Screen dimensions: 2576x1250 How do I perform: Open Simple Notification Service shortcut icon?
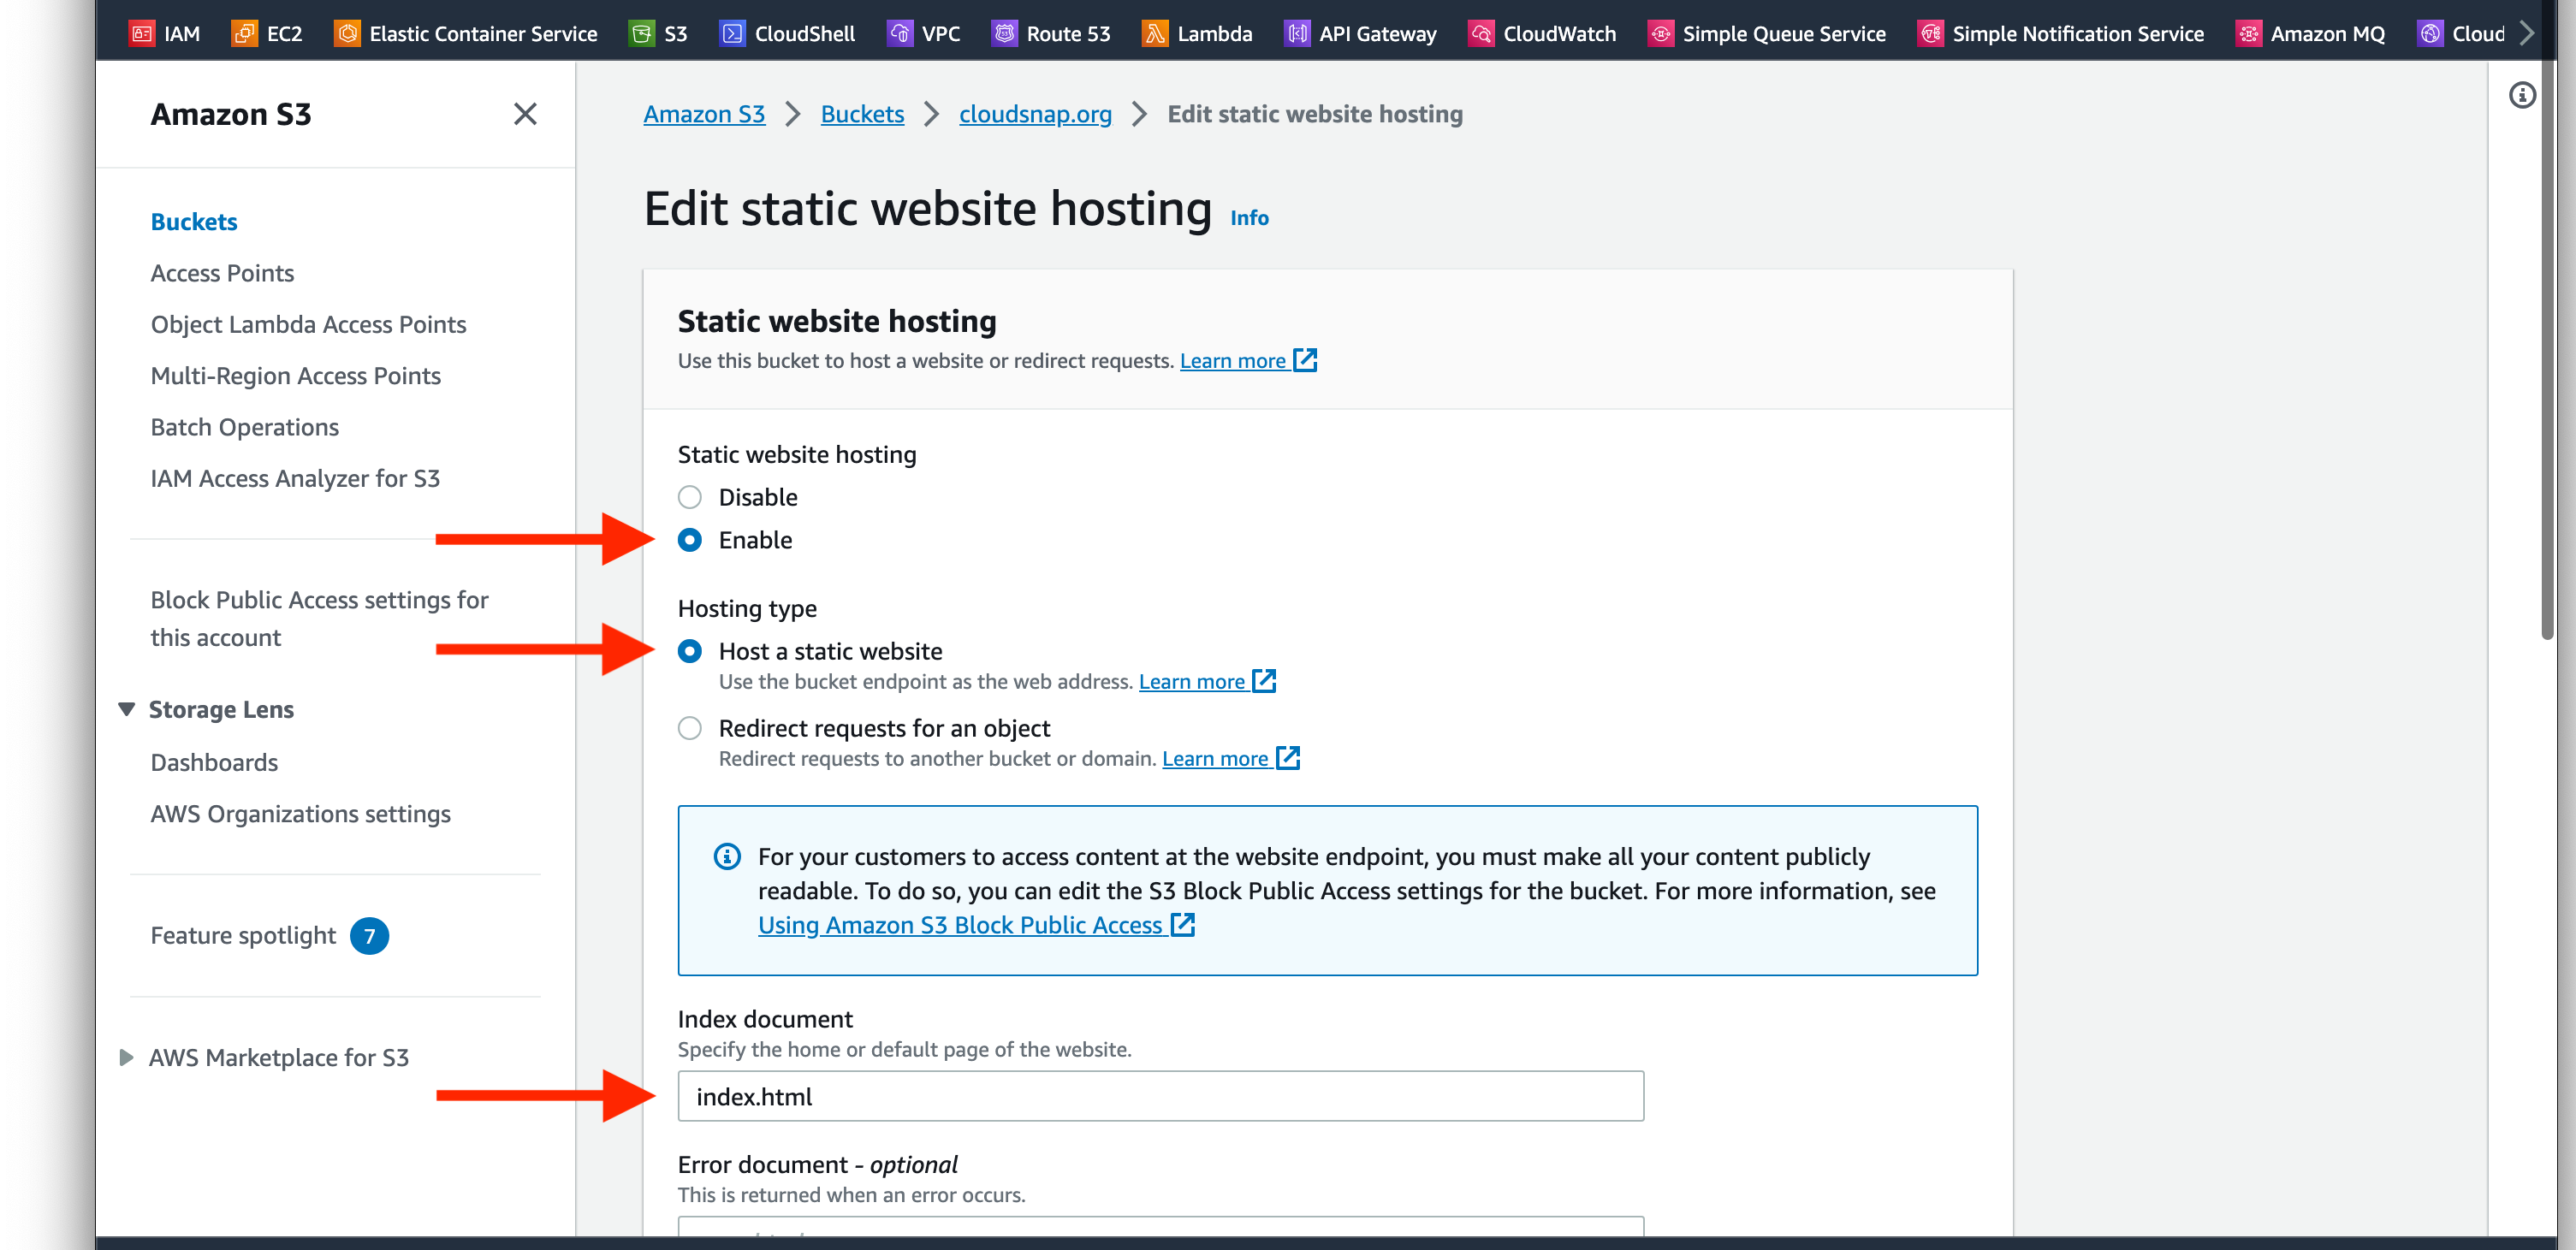(1930, 33)
